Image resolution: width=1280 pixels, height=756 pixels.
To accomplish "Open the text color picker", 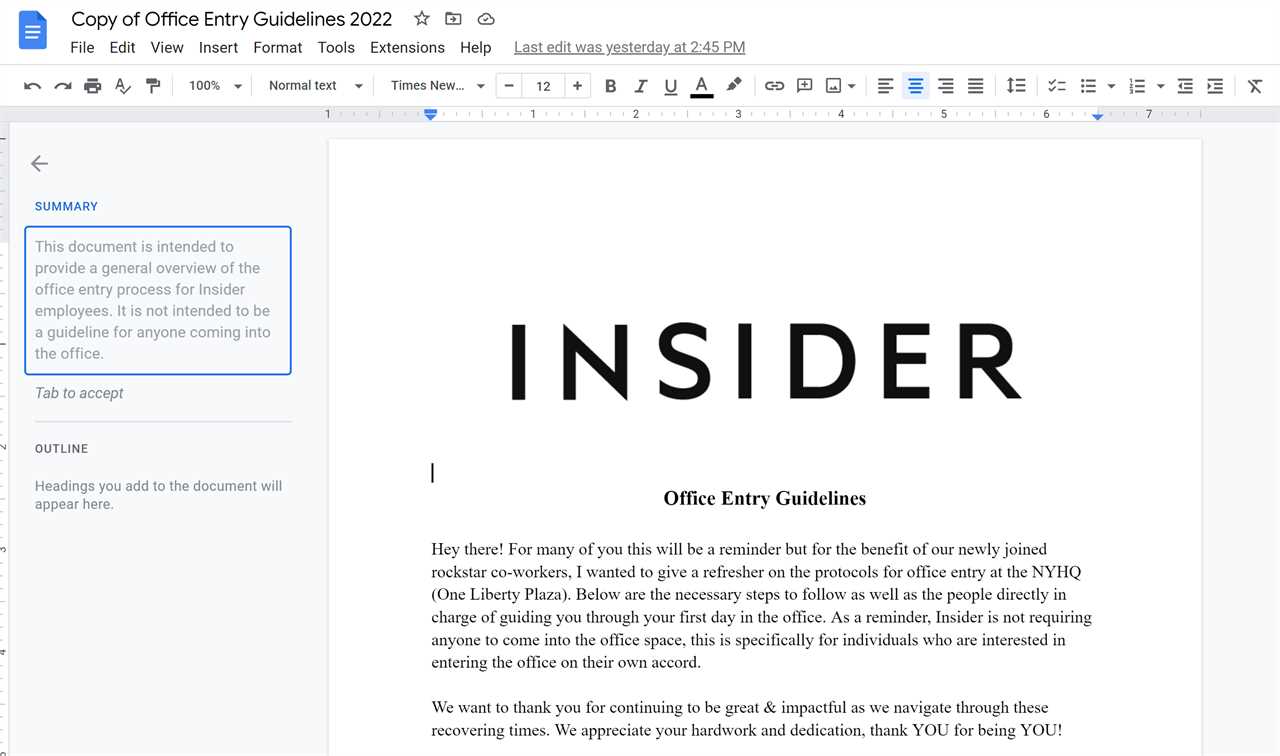I will [702, 86].
